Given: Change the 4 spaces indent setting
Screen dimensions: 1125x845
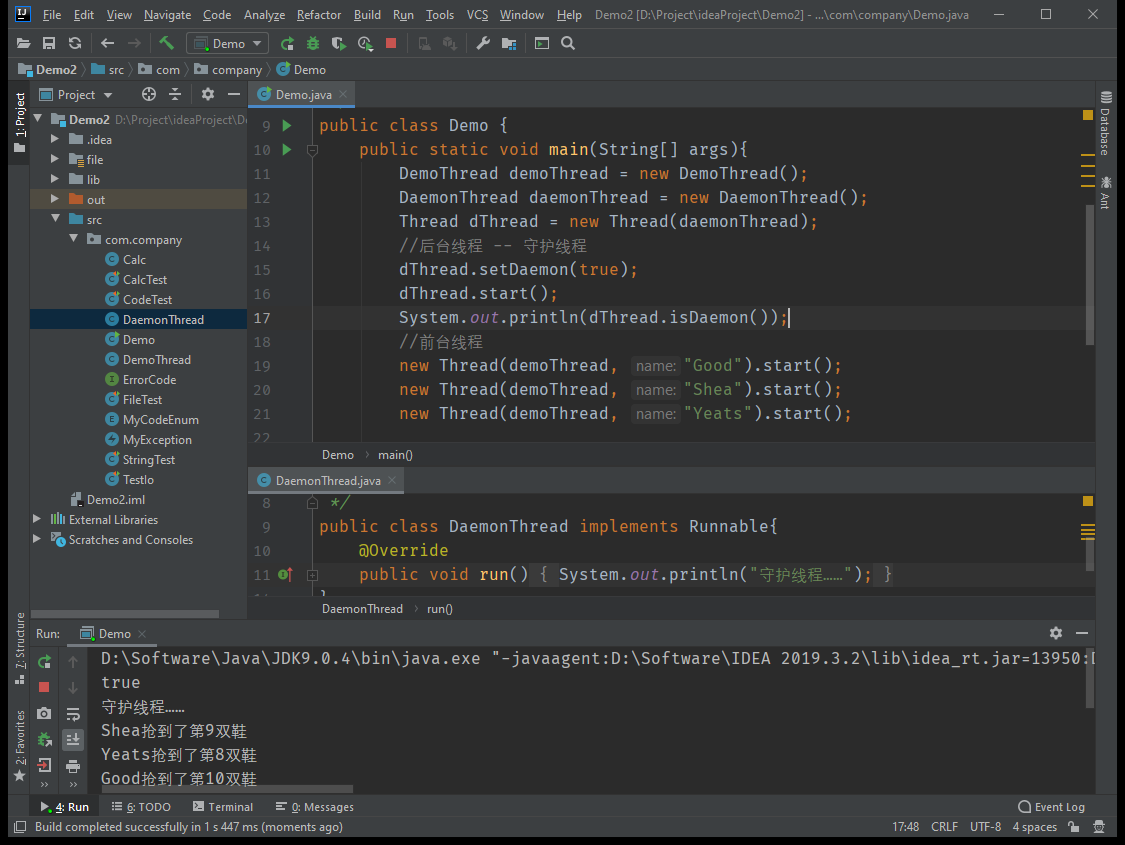Looking at the screenshot, I should (x=1034, y=826).
